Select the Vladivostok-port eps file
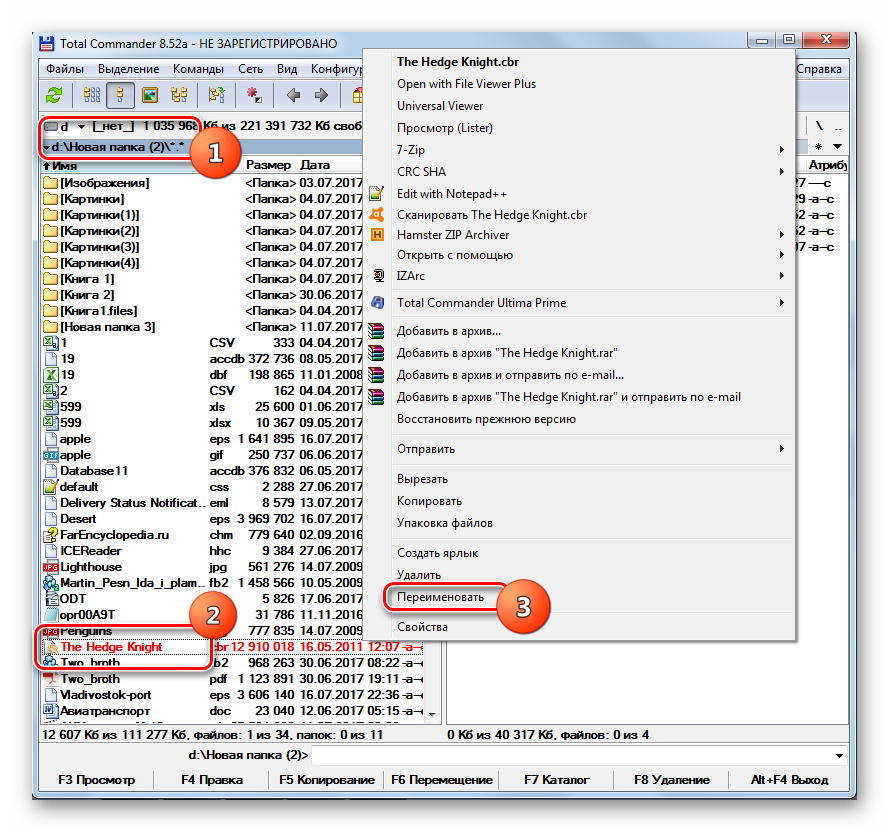Viewport: 889px width, 832px height. [232, 695]
